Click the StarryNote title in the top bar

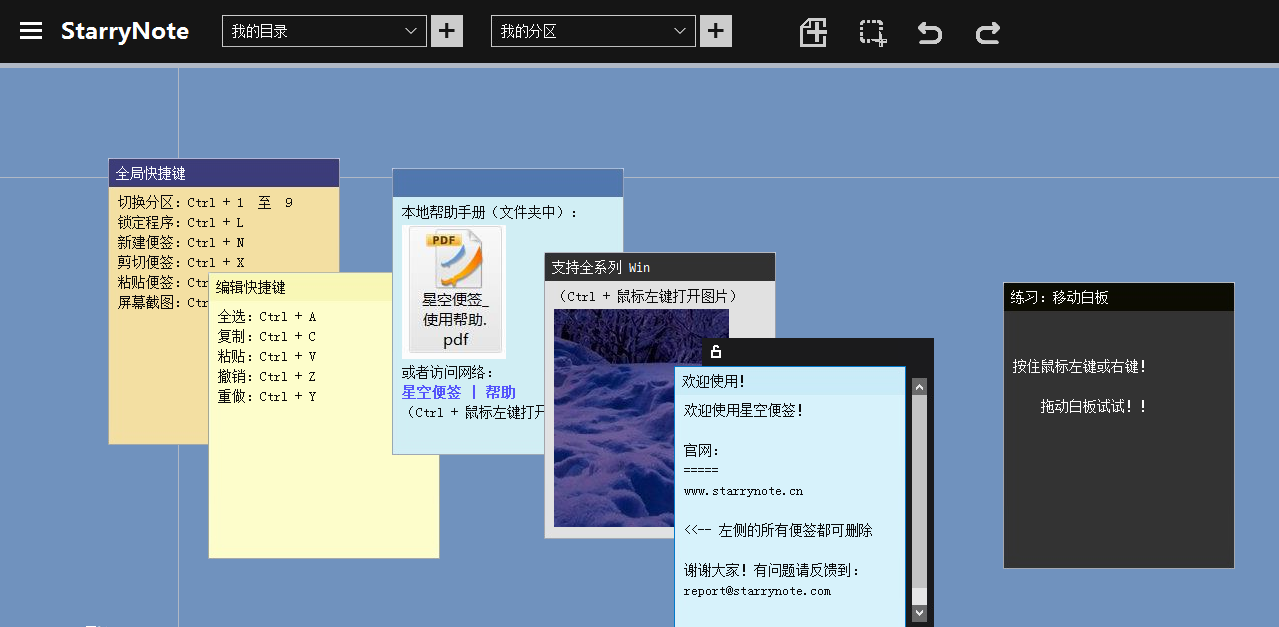pyautogui.click(x=125, y=31)
